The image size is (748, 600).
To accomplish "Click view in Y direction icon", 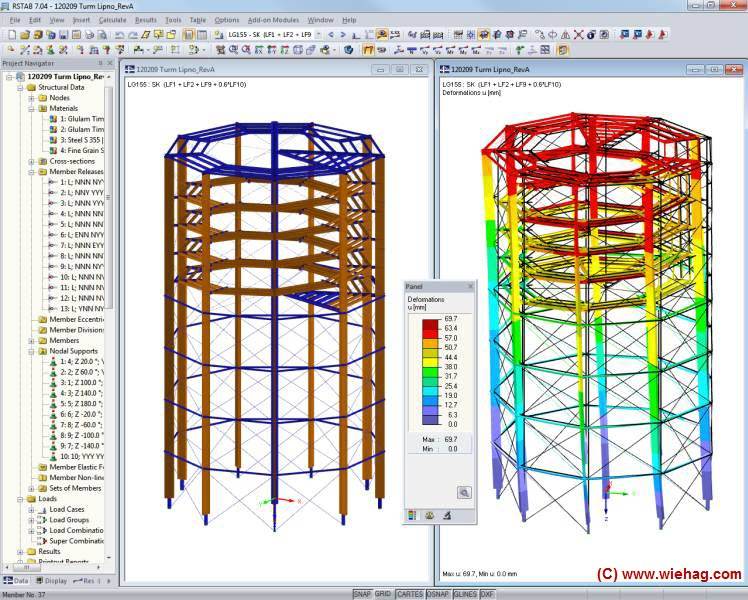I will click(271, 50).
